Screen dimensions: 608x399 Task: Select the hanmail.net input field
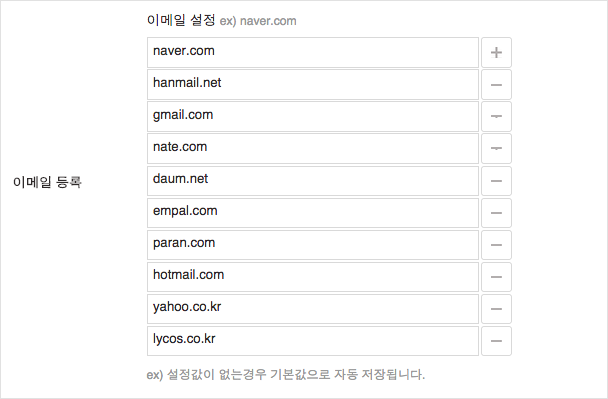coord(313,85)
